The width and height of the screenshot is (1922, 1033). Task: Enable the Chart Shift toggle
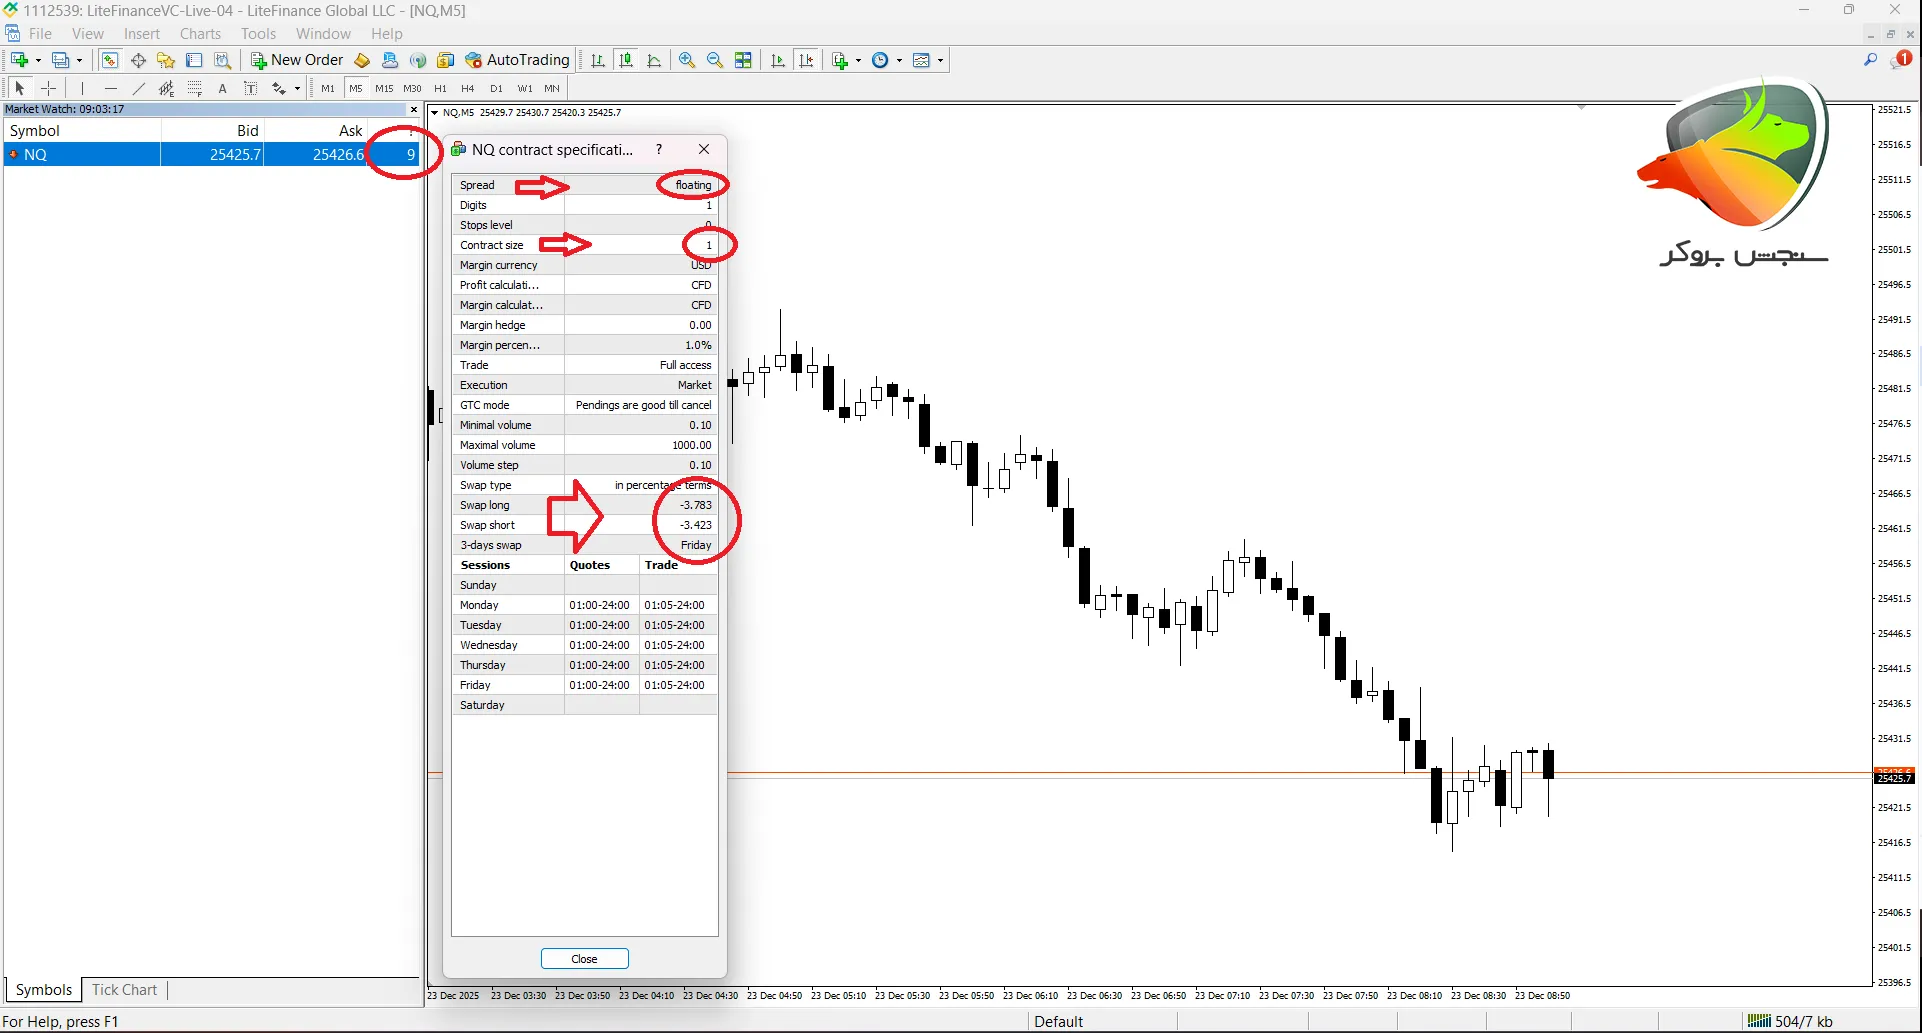point(806,60)
